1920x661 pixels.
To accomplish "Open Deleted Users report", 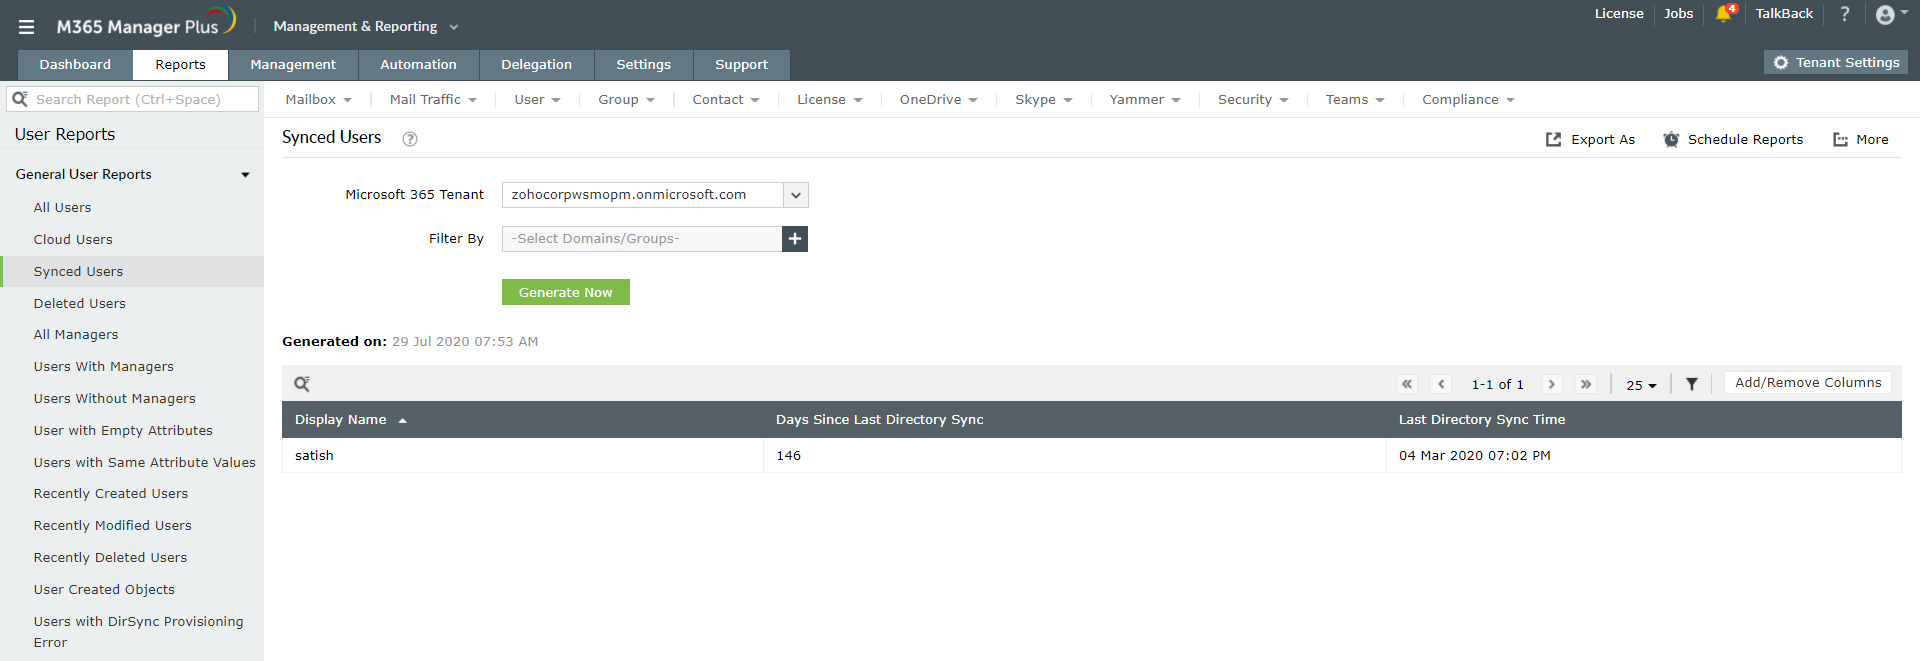I will click(80, 304).
